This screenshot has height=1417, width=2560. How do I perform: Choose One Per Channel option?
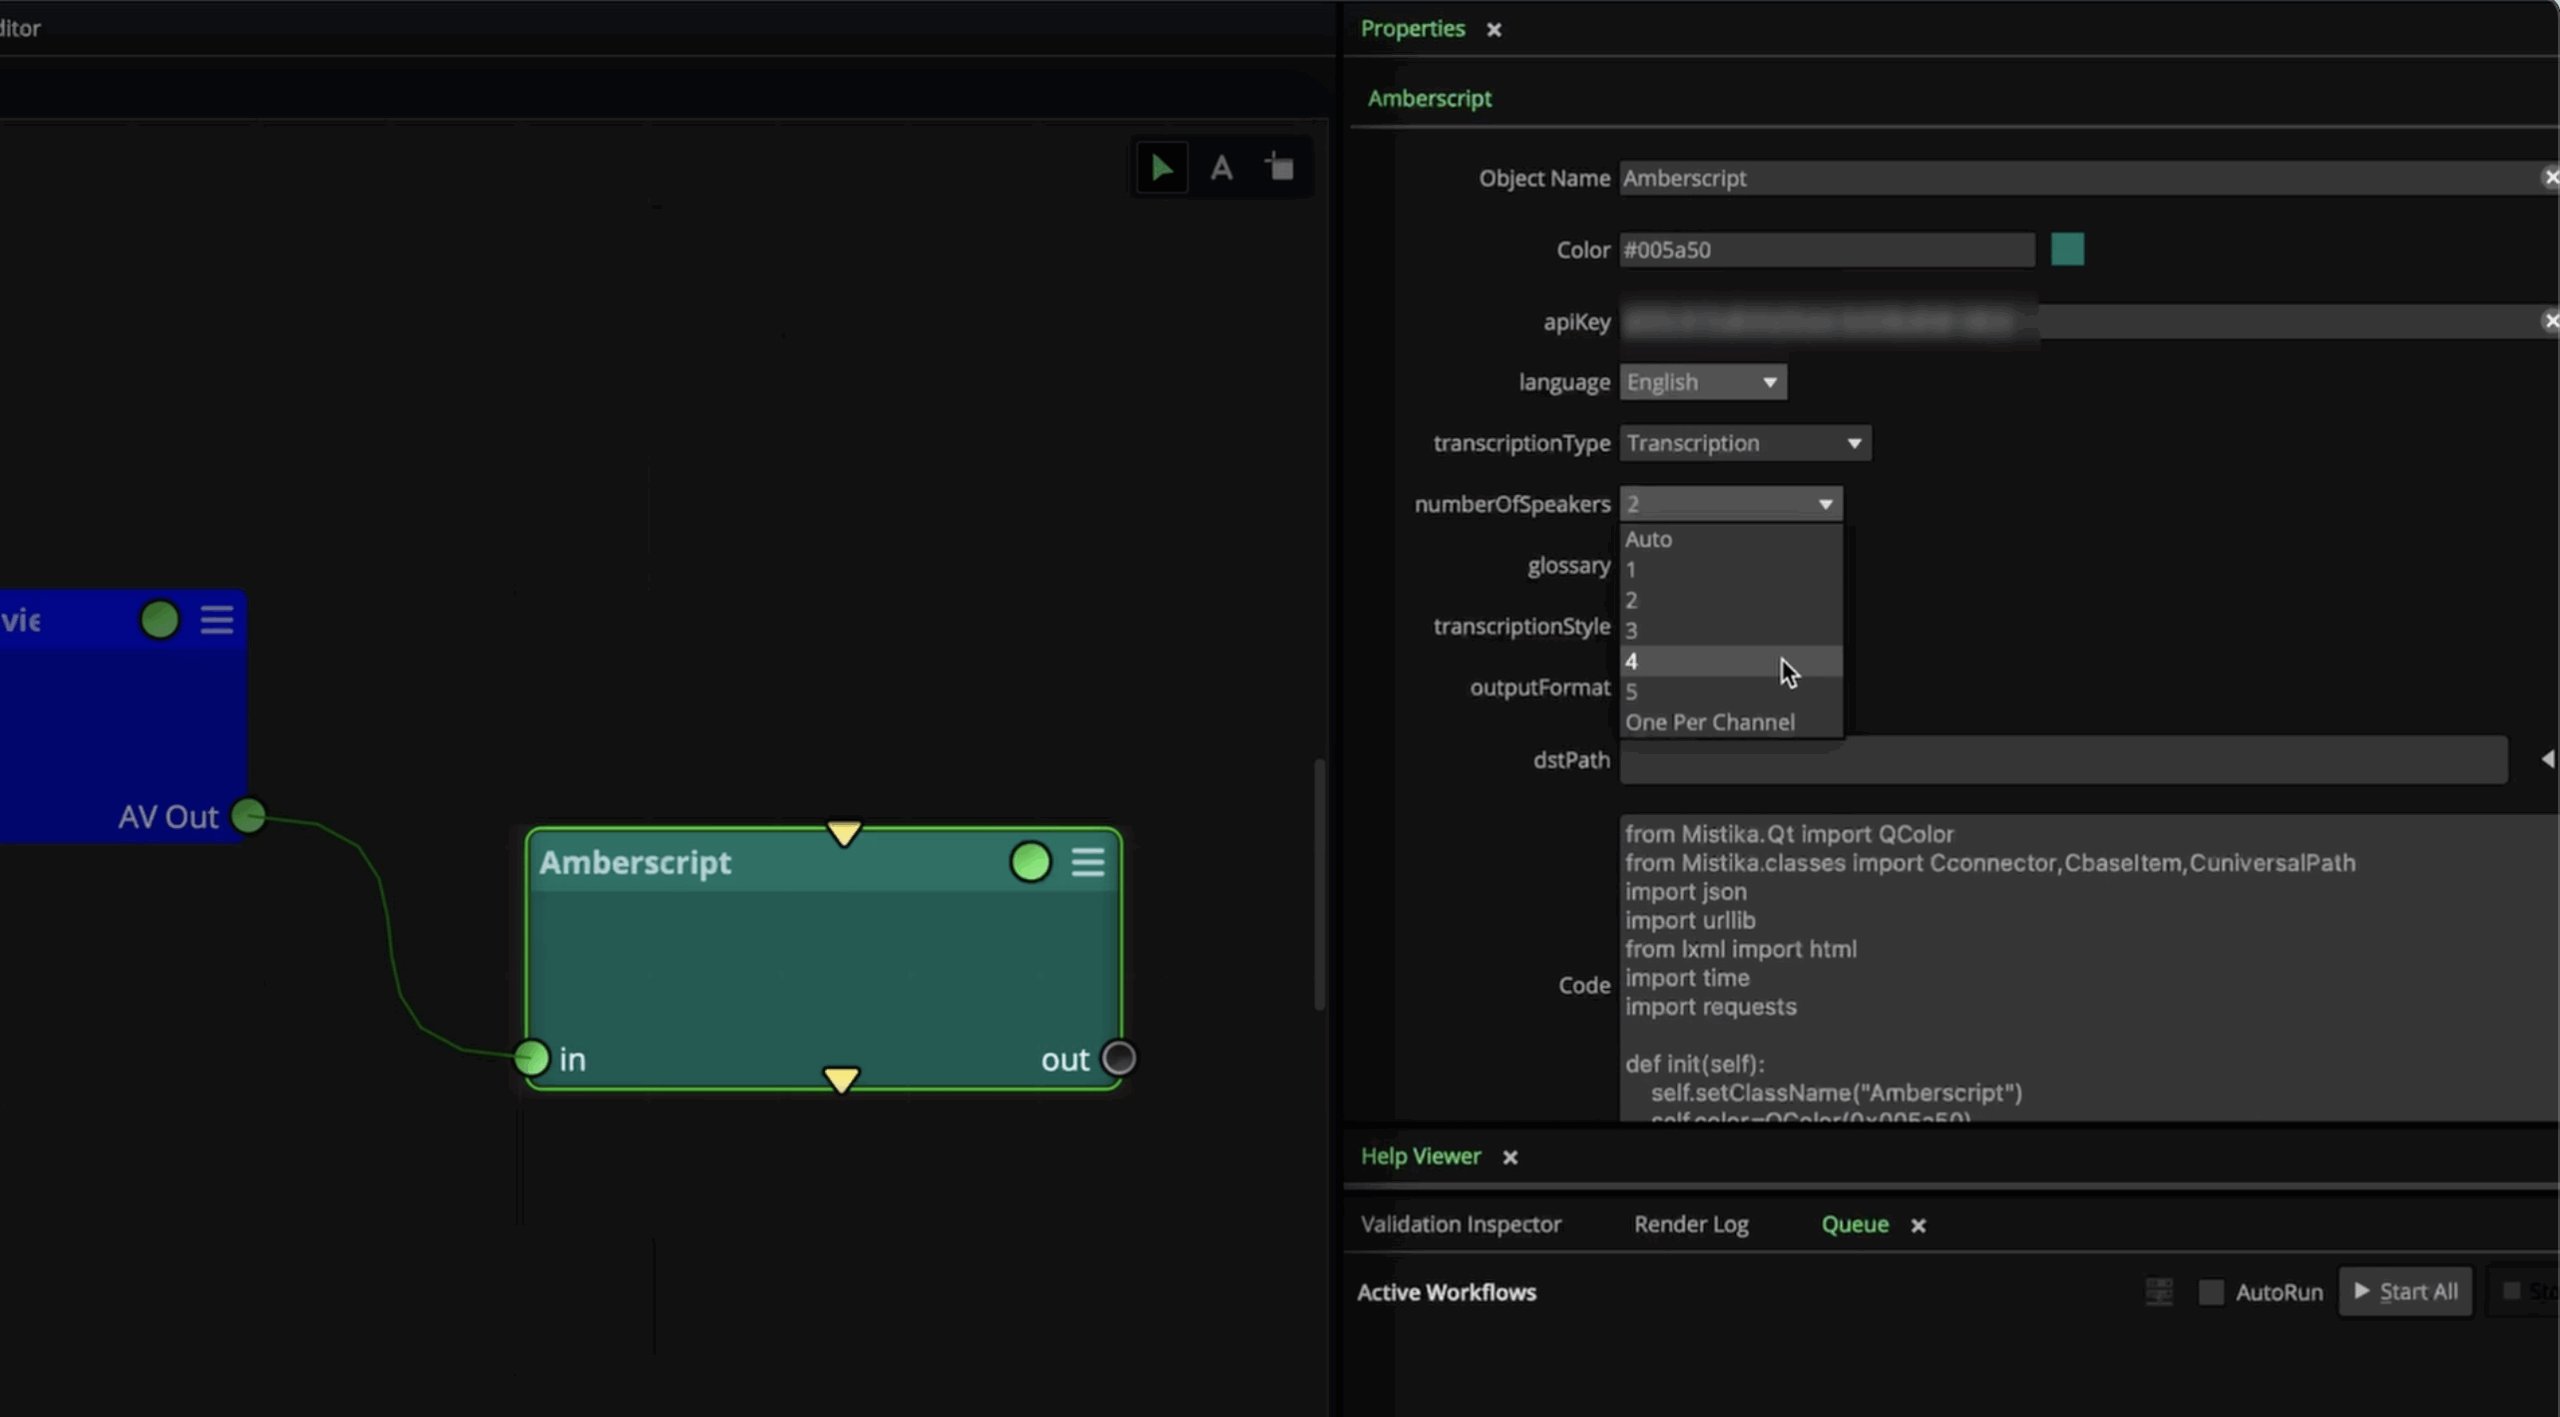[1731, 722]
